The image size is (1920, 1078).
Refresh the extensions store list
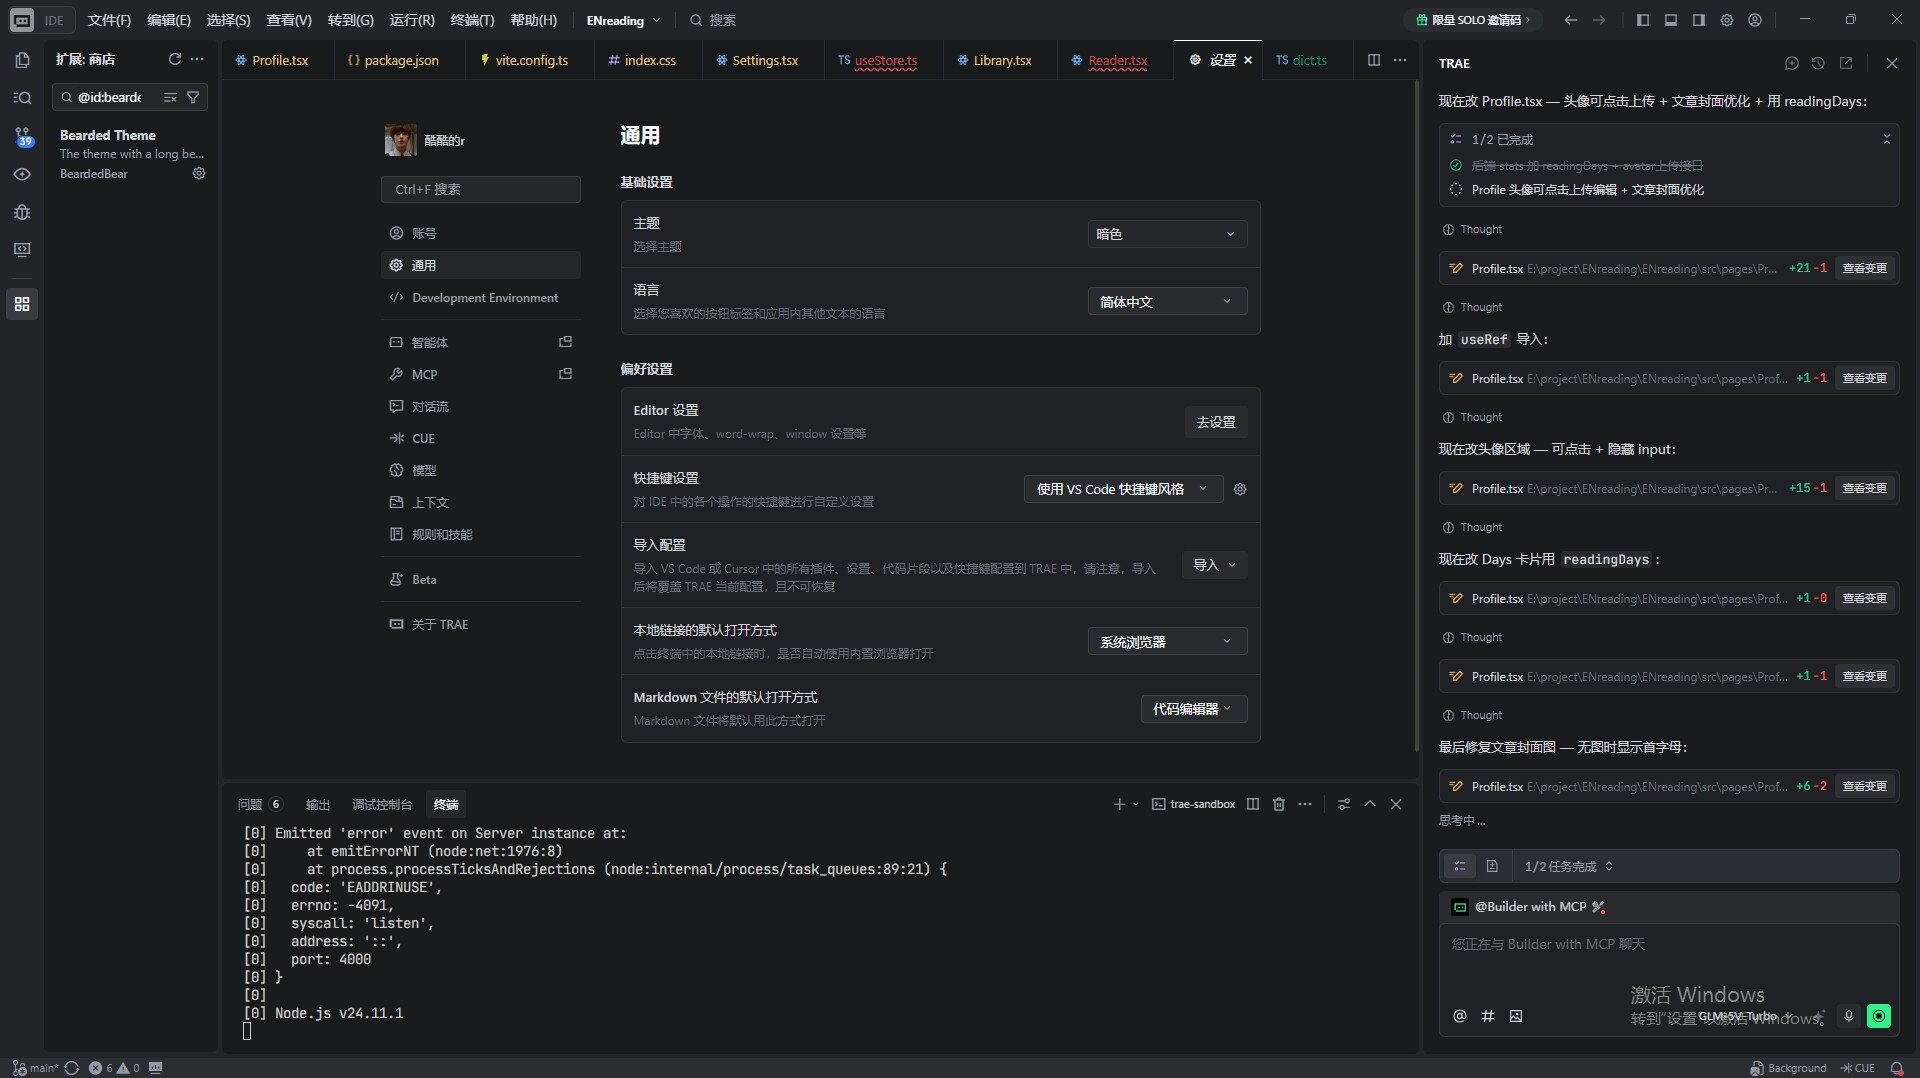[175, 59]
